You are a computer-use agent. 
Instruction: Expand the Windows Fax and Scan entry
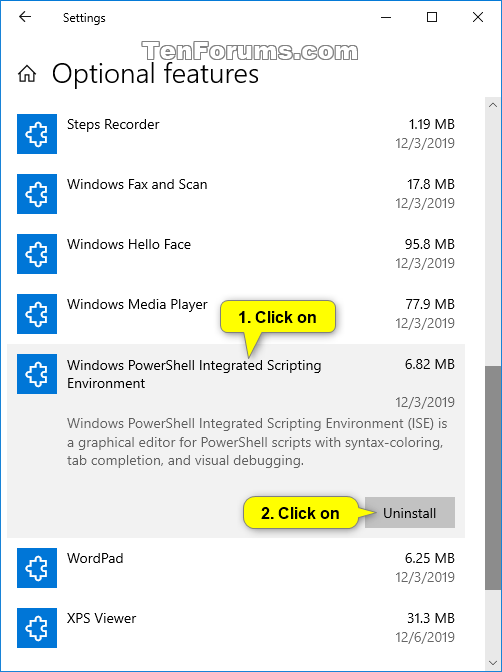coord(236,194)
